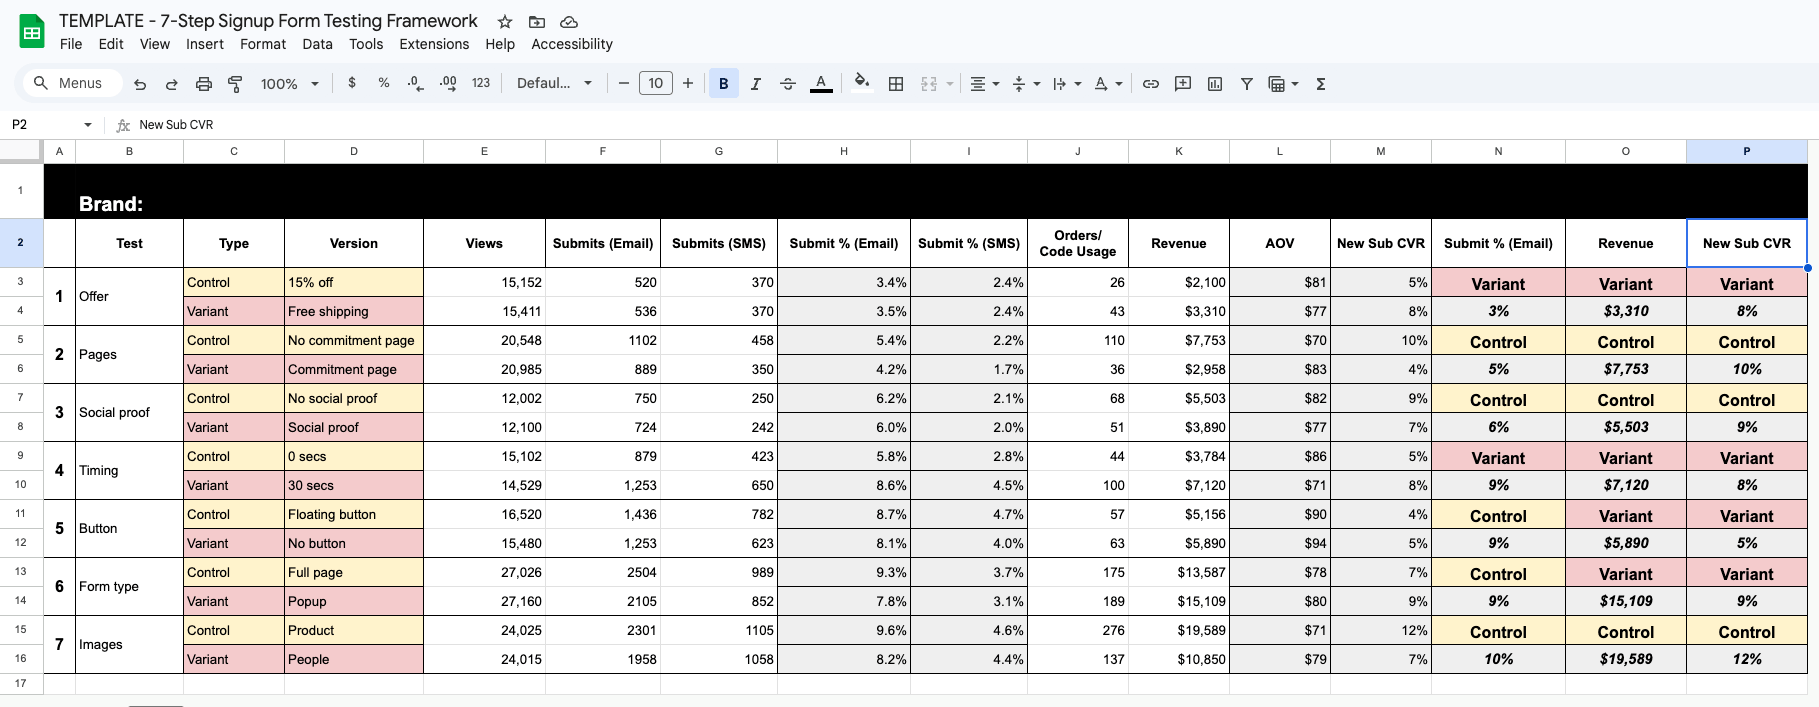
Task: Click the redo arrow icon
Action: point(172,84)
